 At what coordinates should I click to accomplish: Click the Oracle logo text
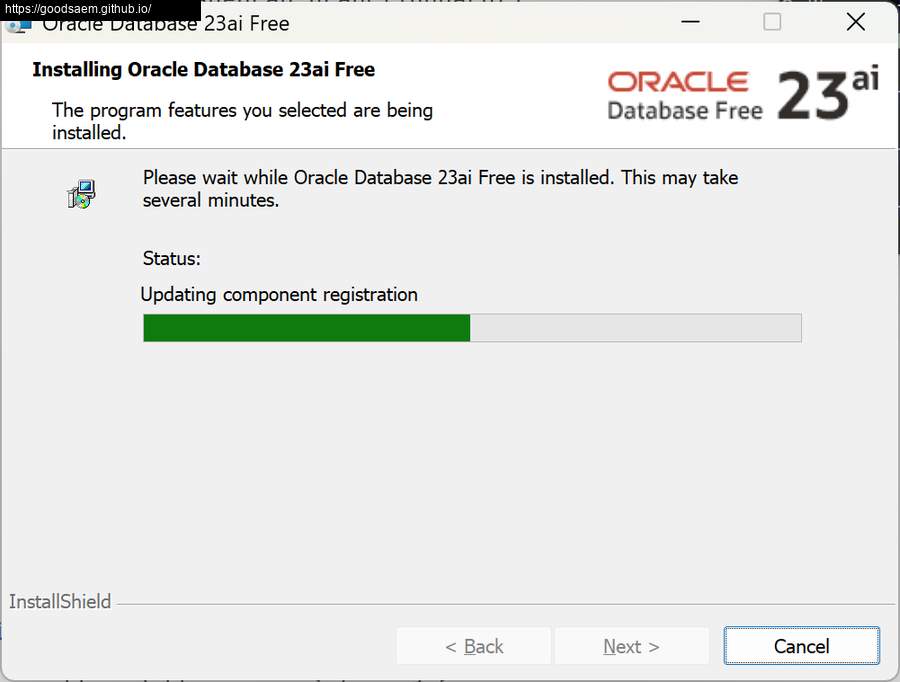click(x=678, y=82)
